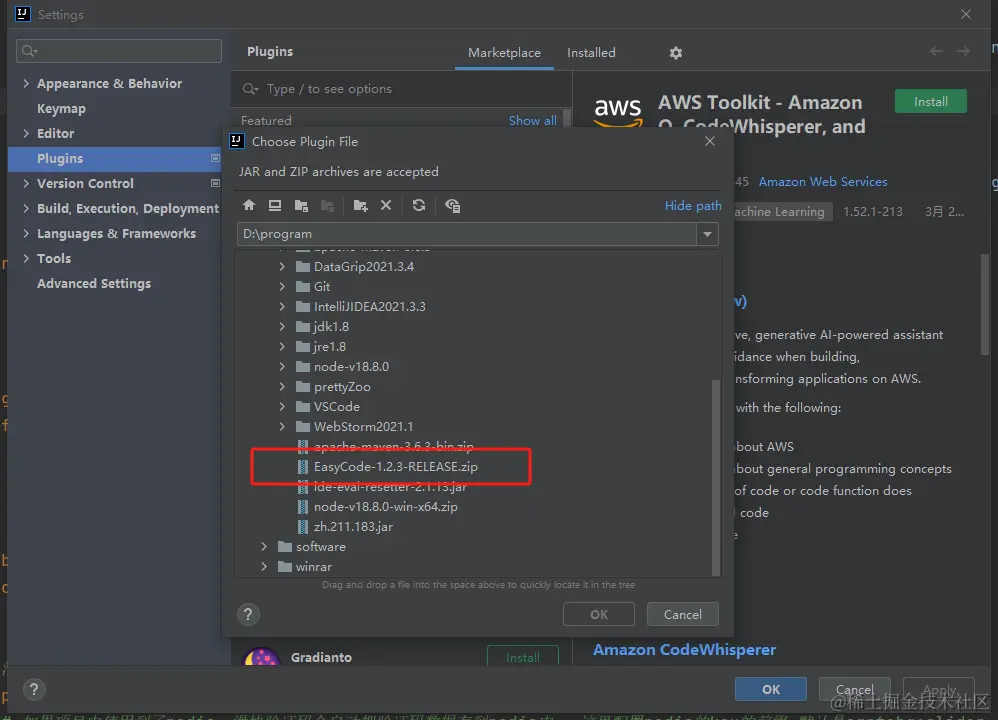Expand the software folder

point(264,546)
